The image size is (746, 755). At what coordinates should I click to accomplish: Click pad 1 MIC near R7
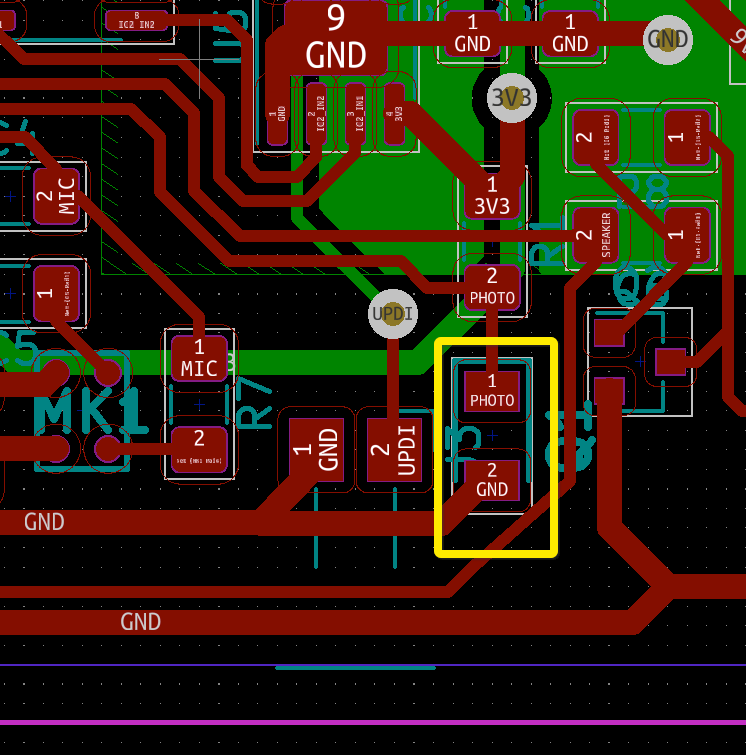pos(199,358)
